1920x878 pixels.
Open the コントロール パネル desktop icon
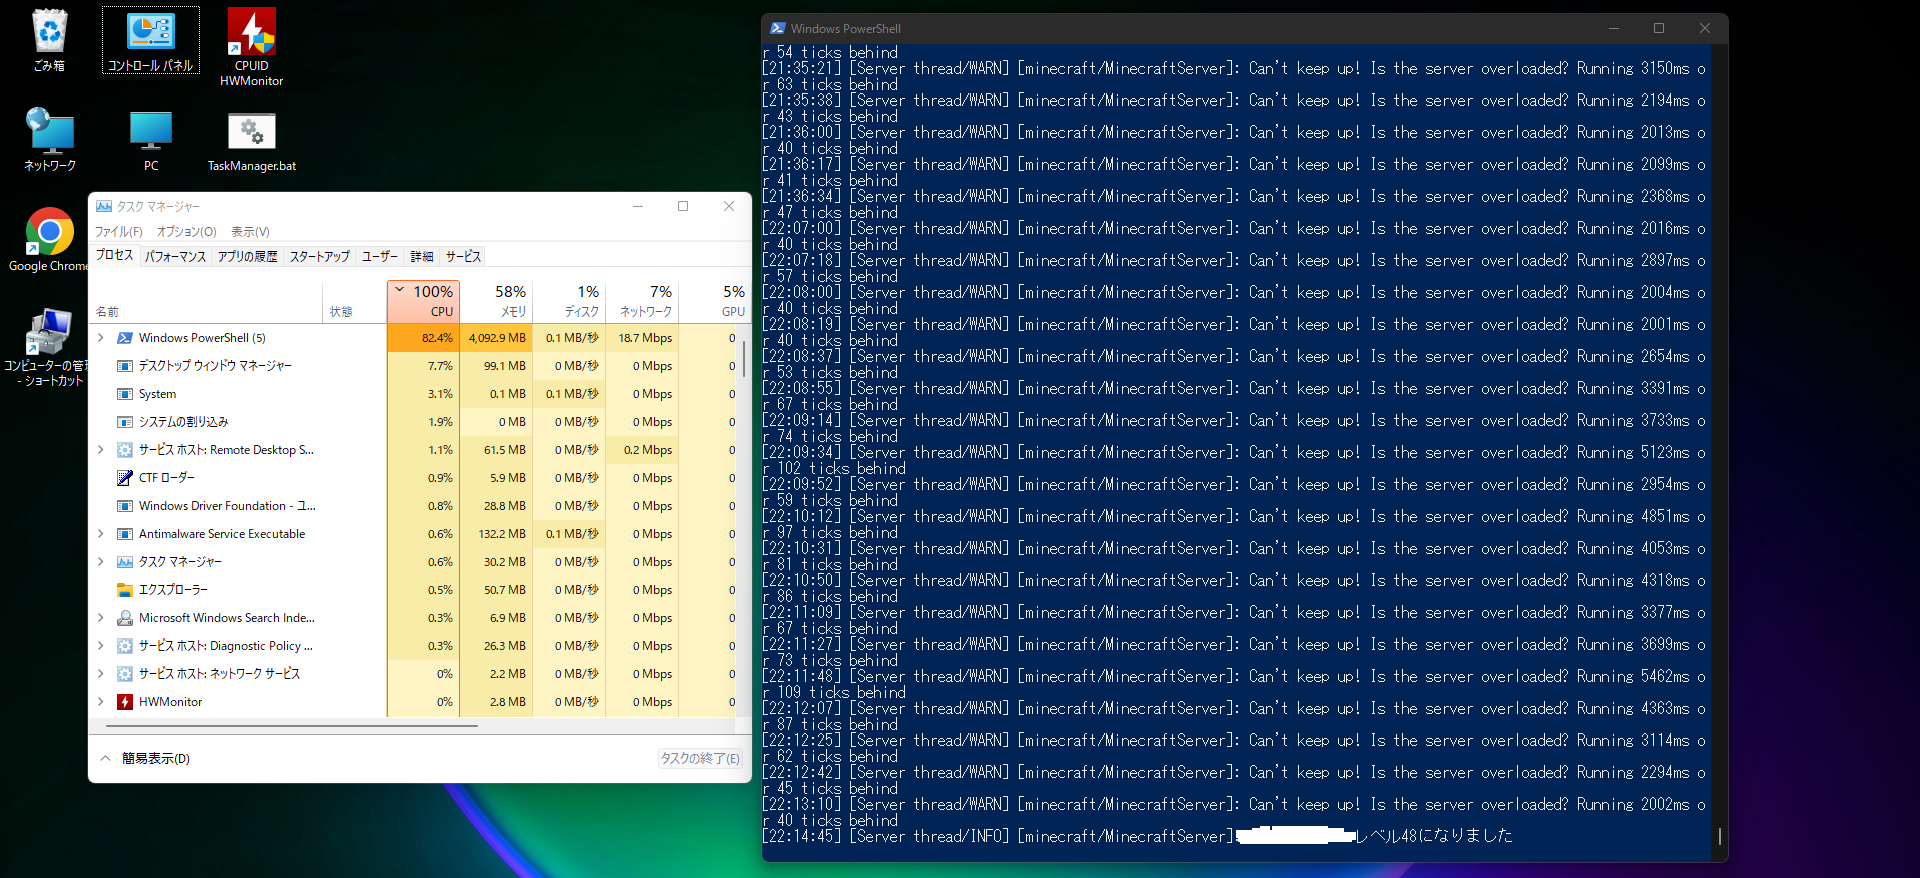pos(151,40)
